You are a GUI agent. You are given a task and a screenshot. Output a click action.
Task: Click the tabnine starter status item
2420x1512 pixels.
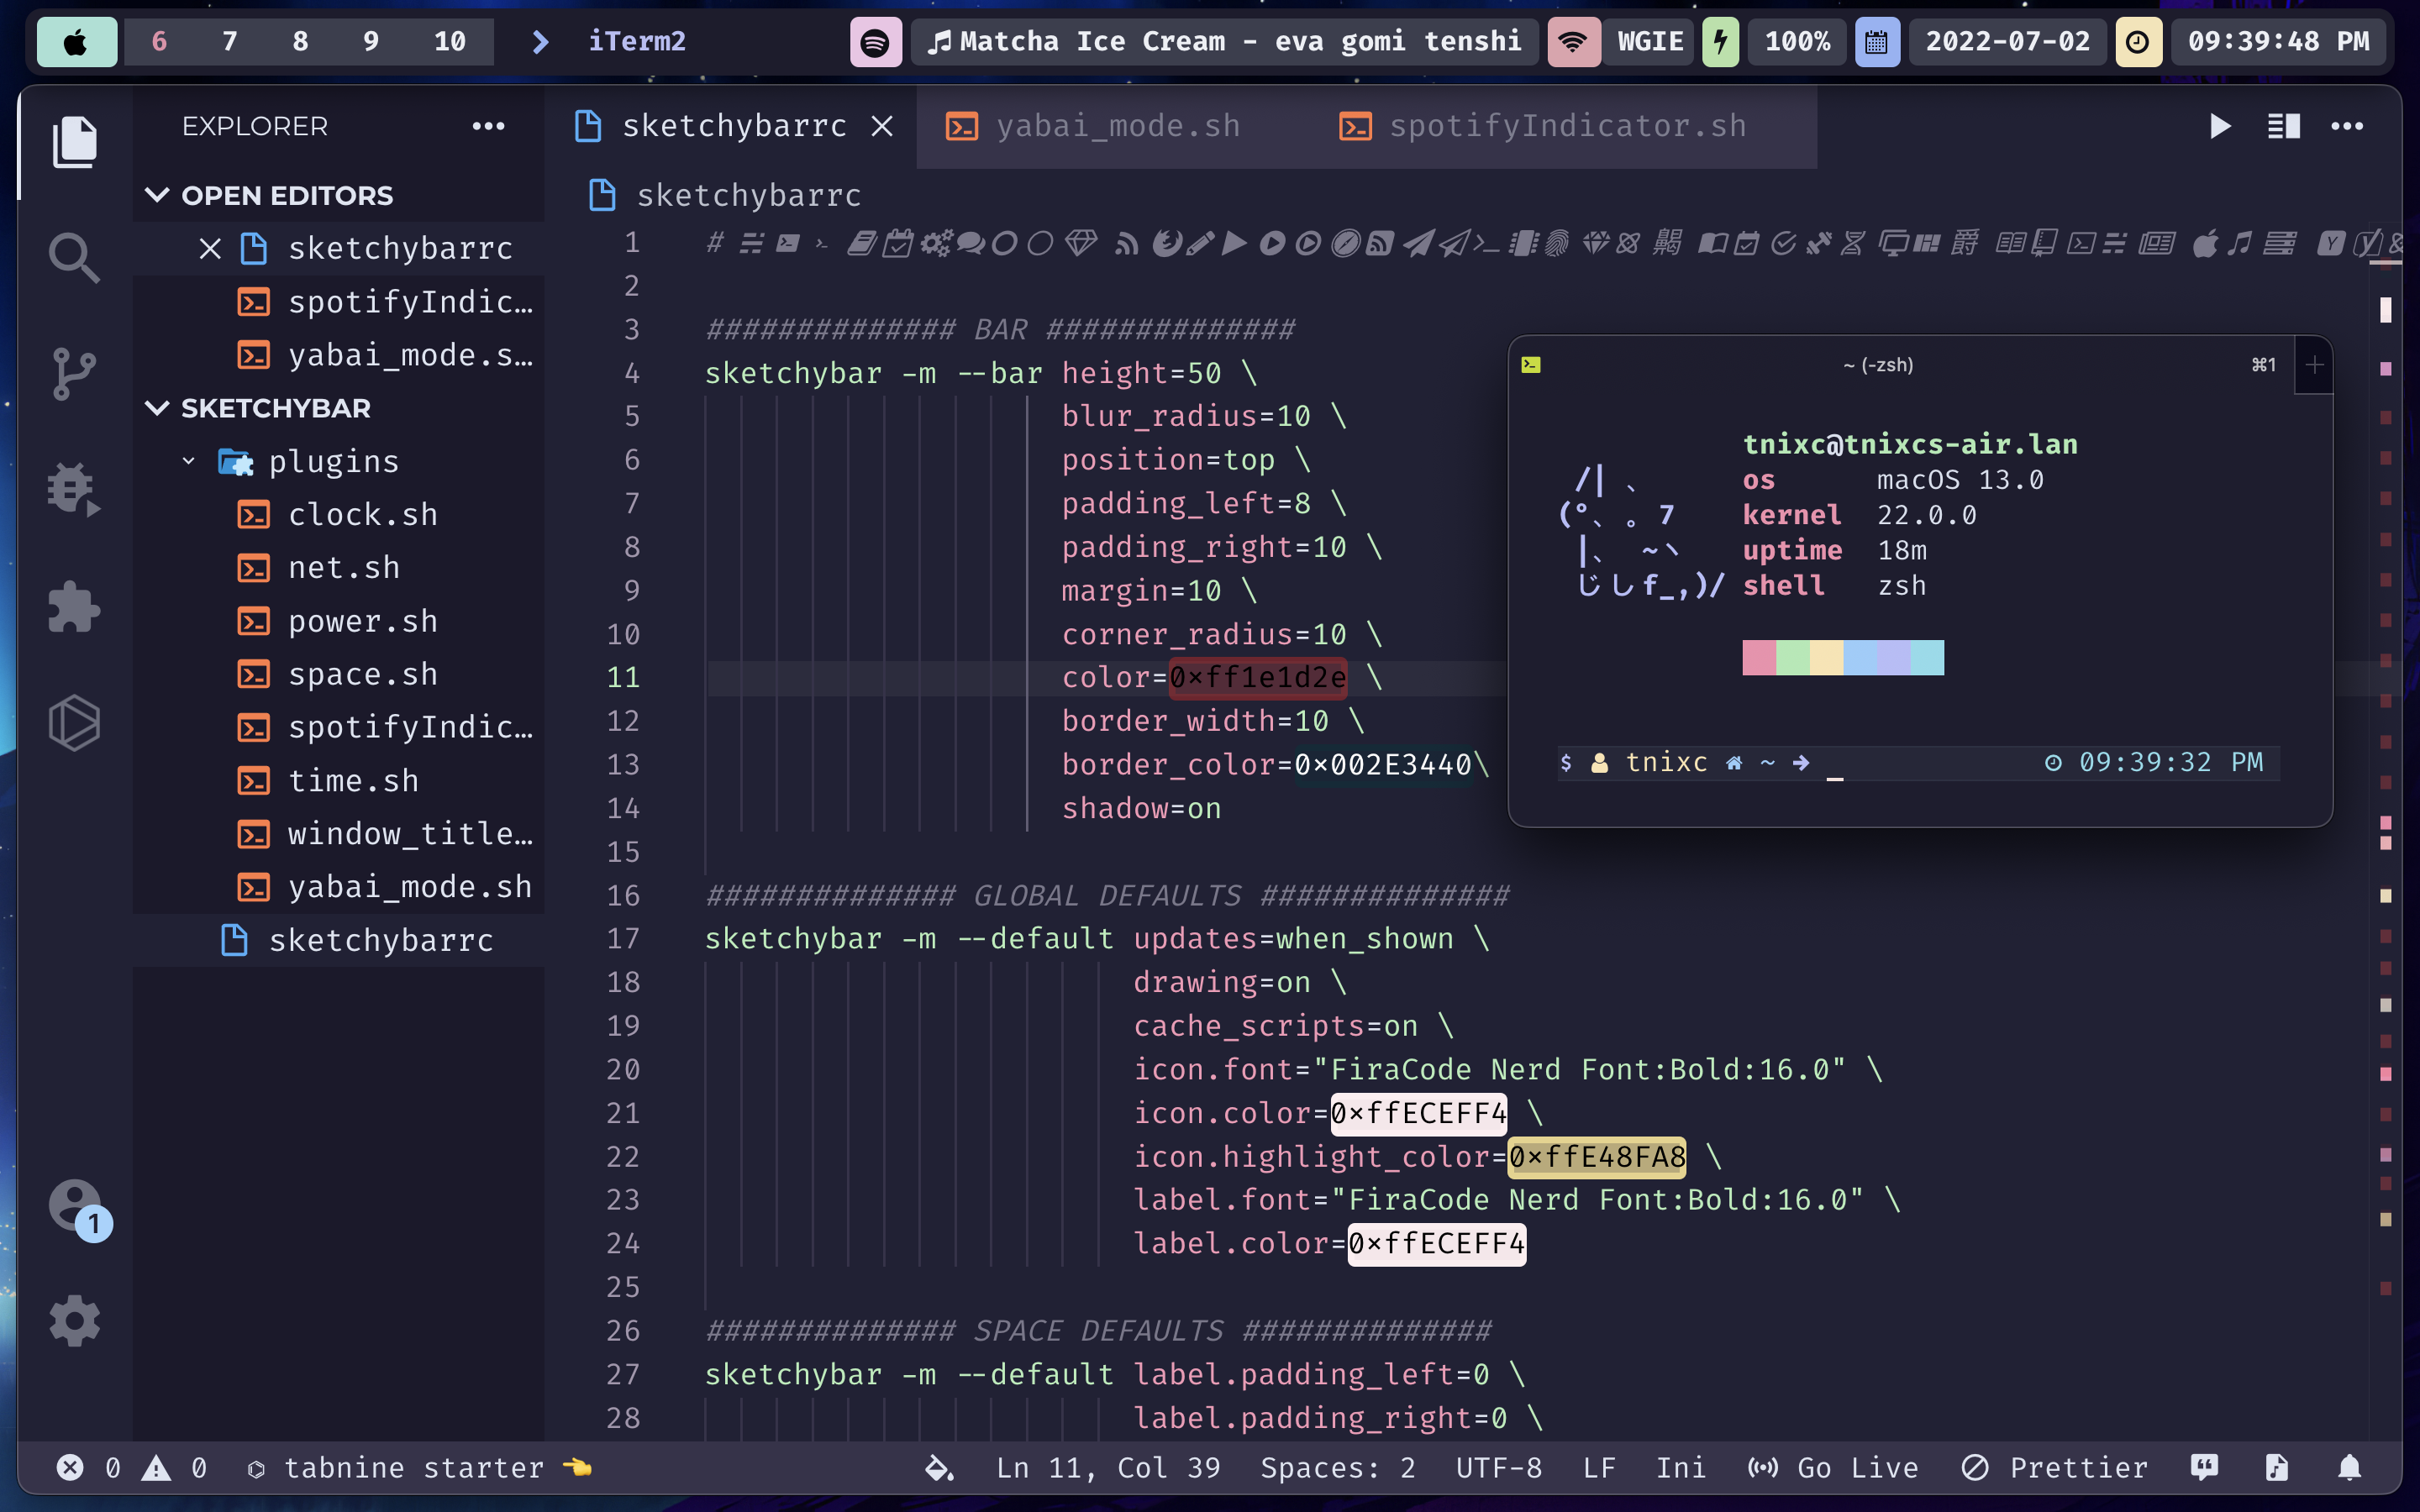pos(413,1467)
